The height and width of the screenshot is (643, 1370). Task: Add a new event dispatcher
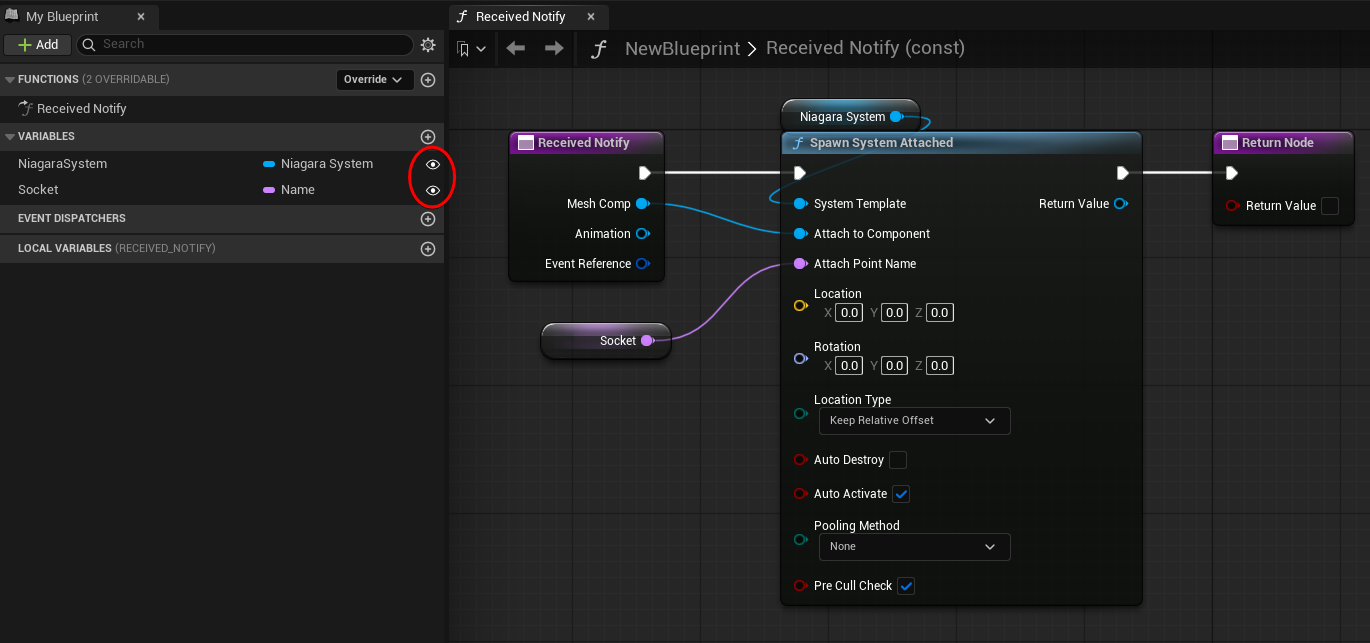point(428,219)
